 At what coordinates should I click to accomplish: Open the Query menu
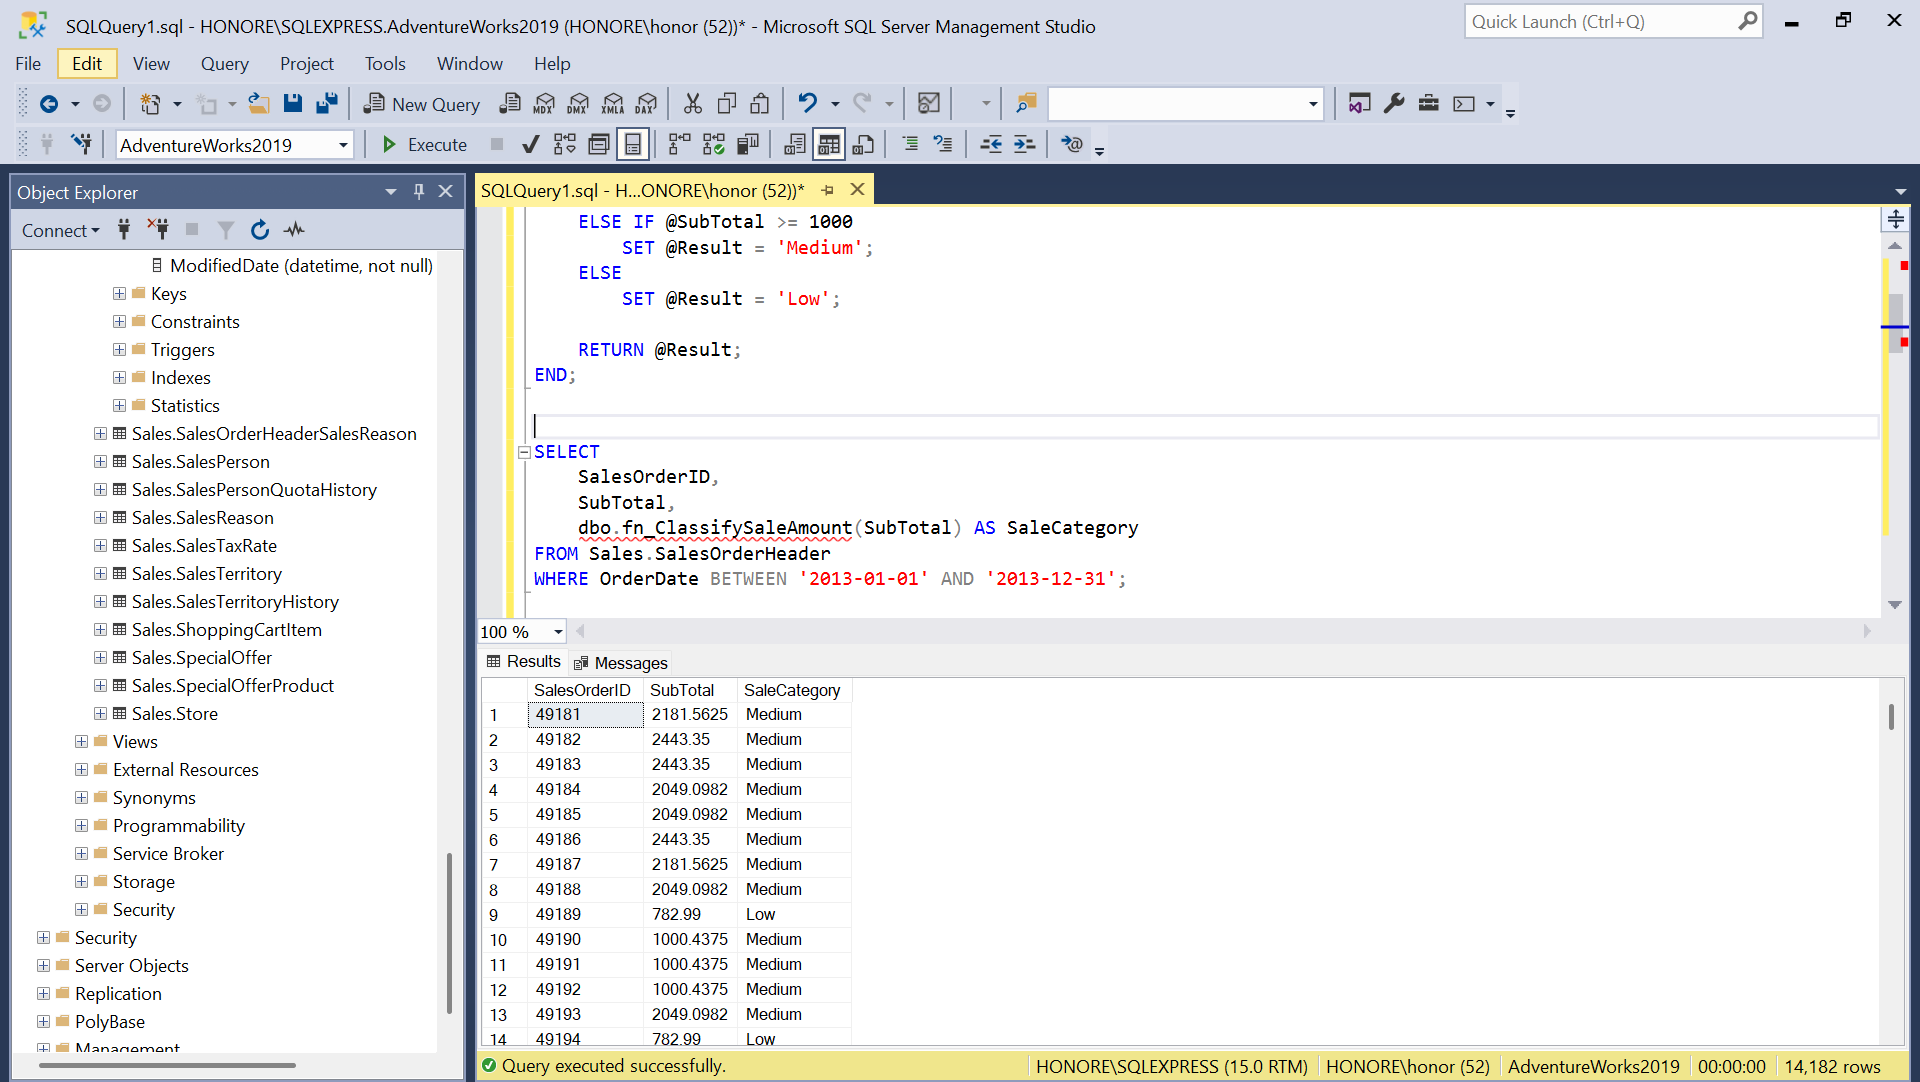point(224,64)
